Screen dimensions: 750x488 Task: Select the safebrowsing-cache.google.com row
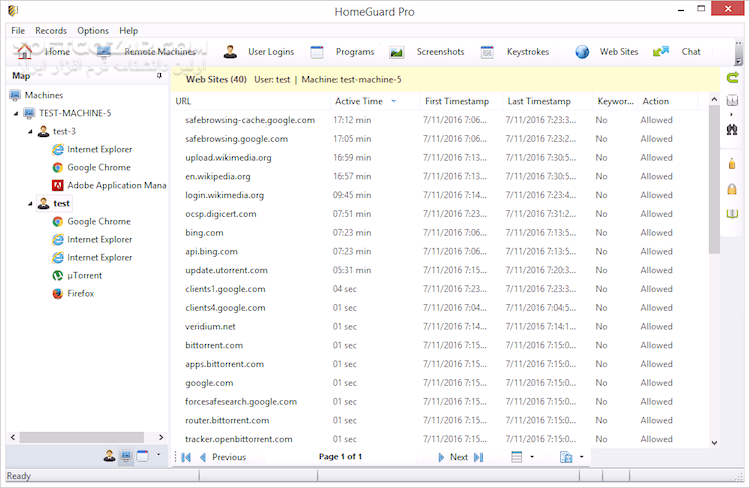point(439,120)
